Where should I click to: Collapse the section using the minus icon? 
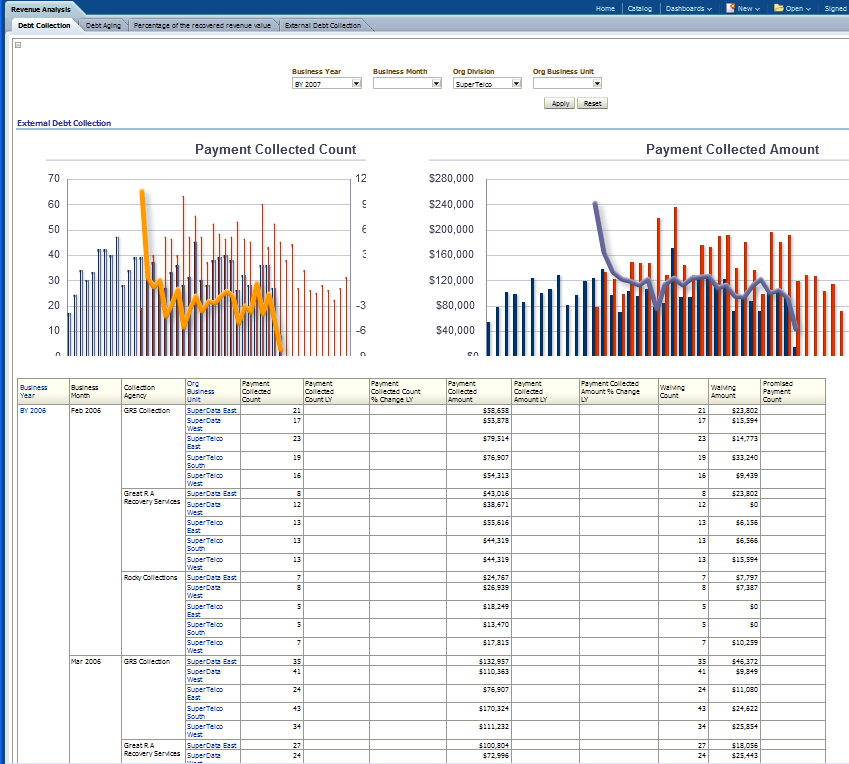[18, 45]
